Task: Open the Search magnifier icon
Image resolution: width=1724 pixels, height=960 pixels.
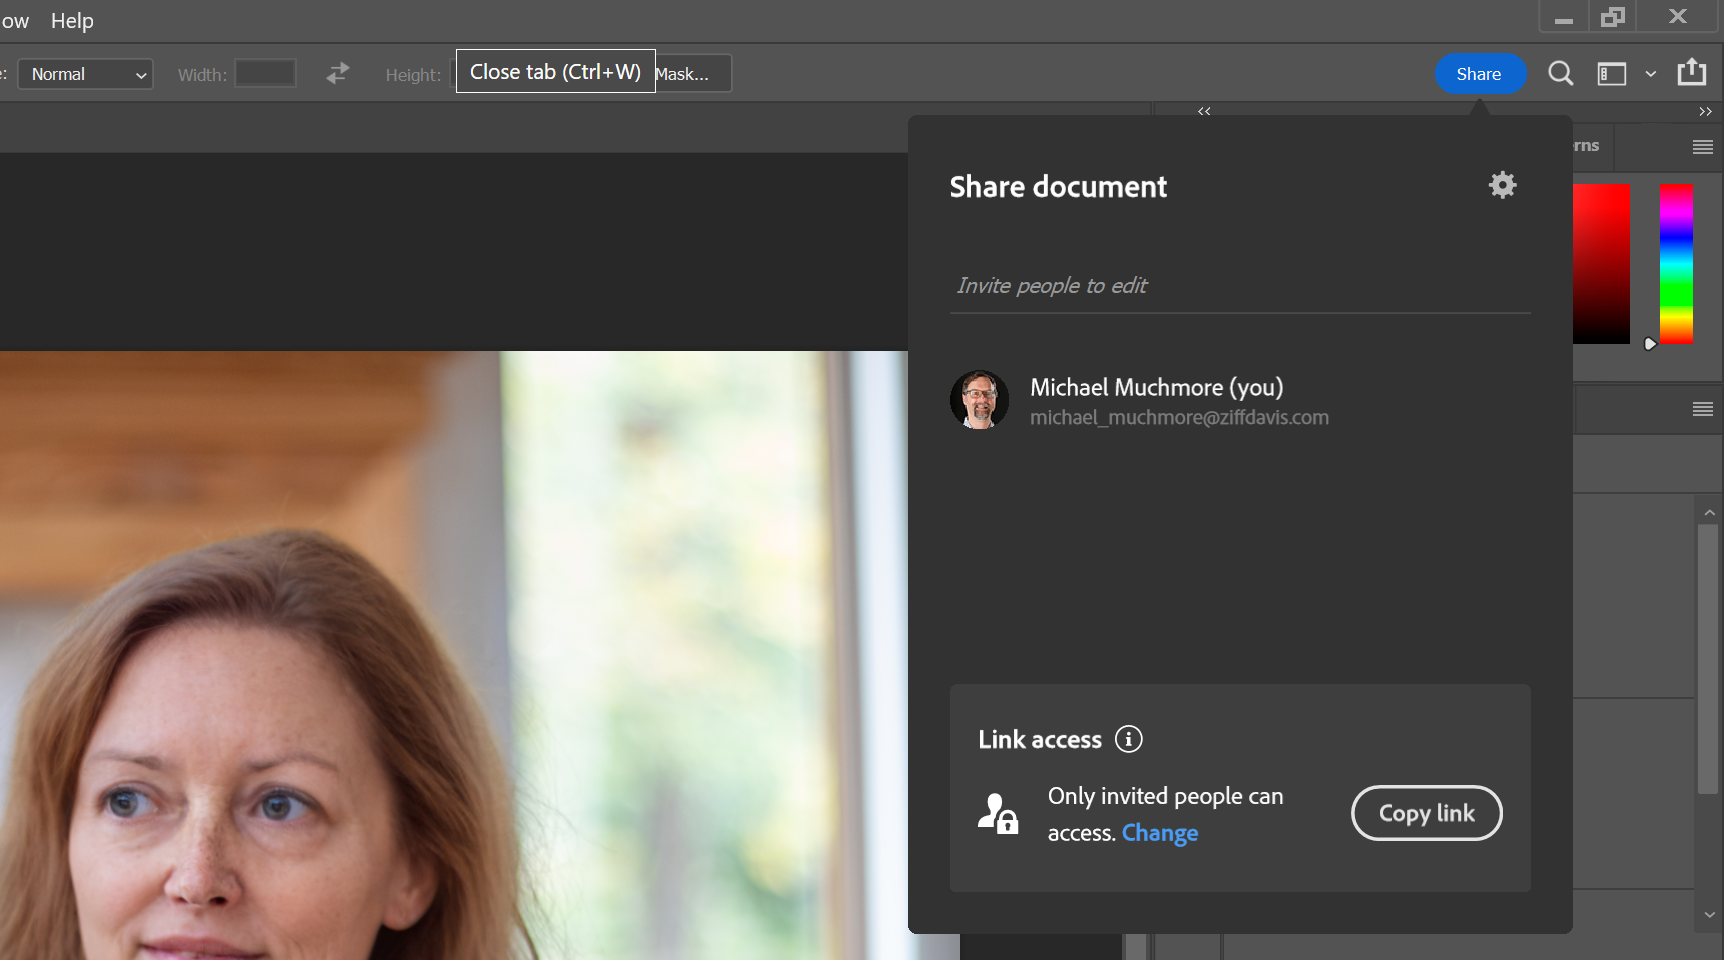Action: [1560, 73]
